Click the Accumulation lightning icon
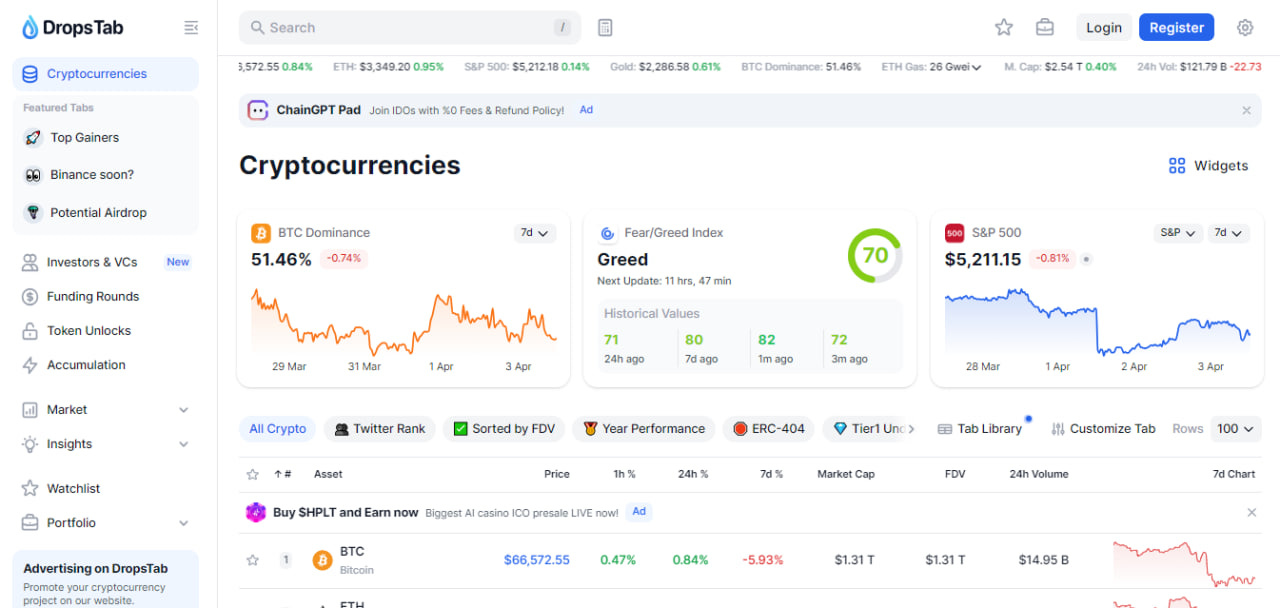This screenshot has height=608, width=1280. (x=30, y=366)
